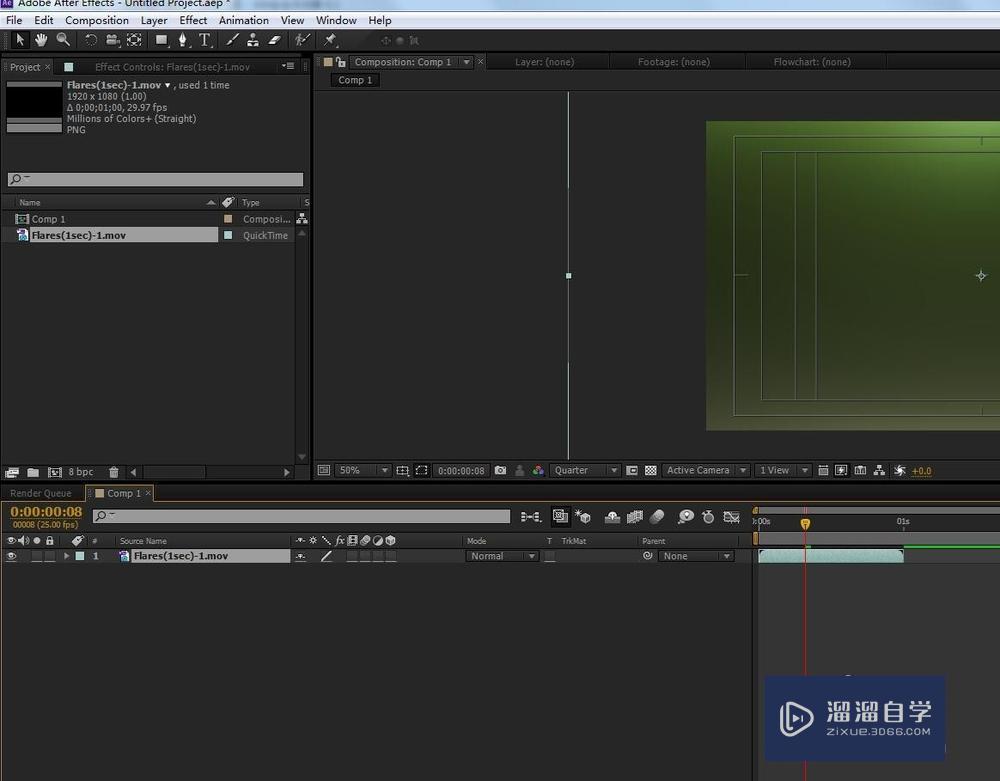Select the Zoom magnifier tool
The height and width of the screenshot is (781, 1000).
coord(62,40)
